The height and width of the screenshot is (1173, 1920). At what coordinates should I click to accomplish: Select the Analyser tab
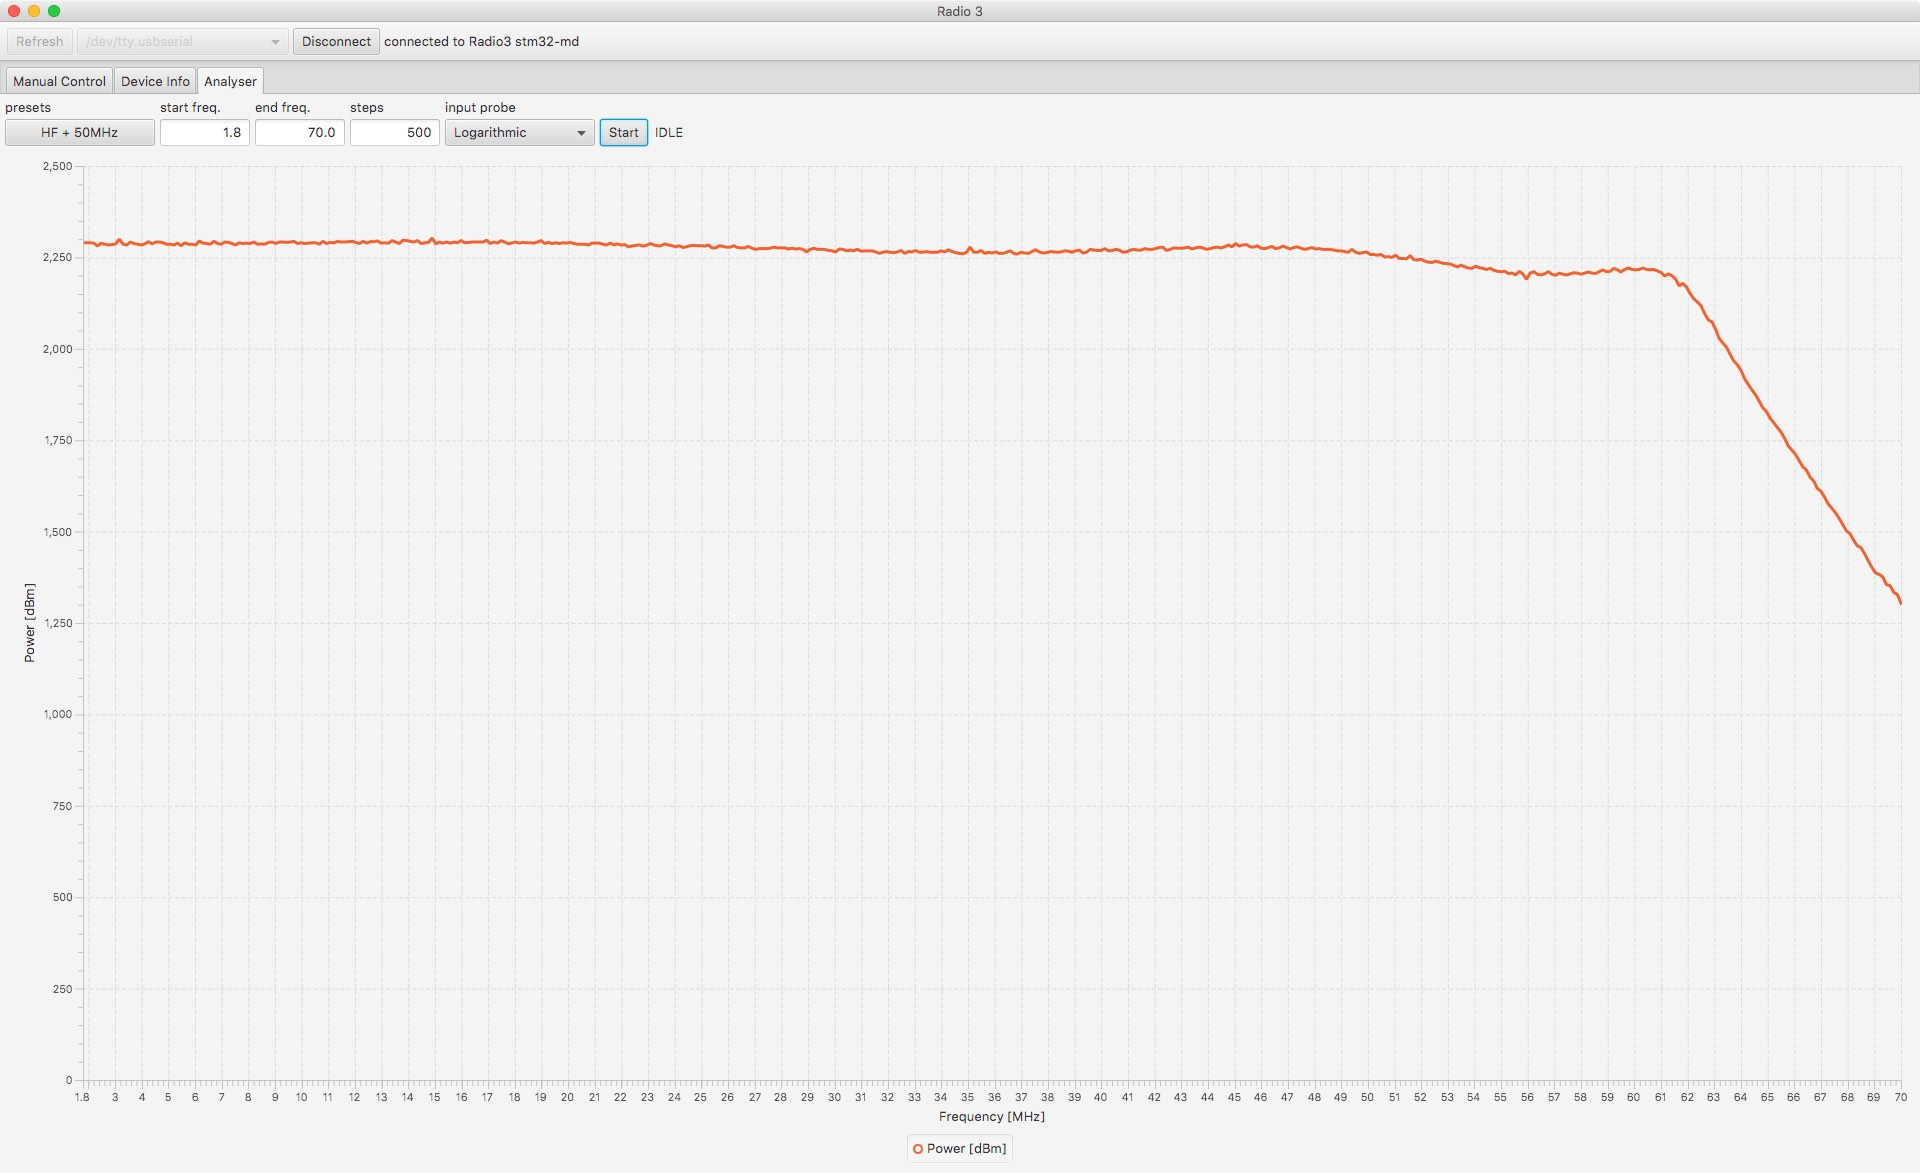coord(230,81)
